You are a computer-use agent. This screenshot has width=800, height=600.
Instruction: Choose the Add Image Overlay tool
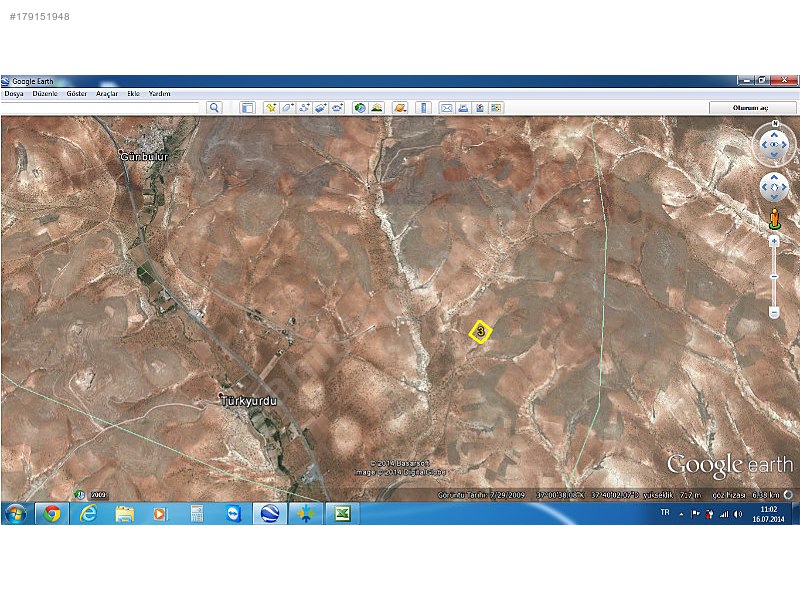(x=320, y=108)
